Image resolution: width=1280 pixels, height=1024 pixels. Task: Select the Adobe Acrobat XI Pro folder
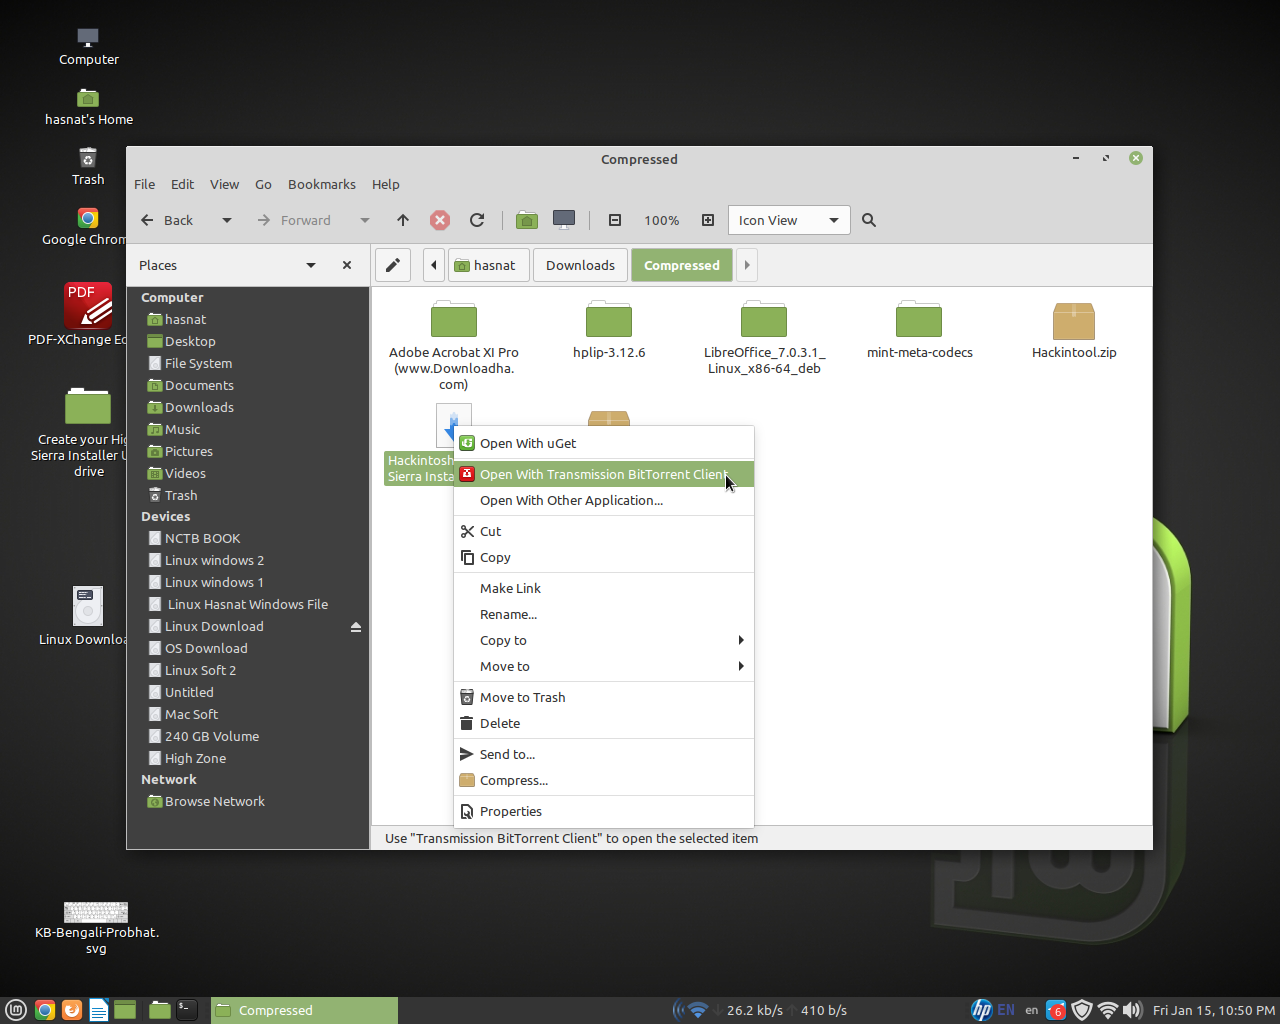point(454,345)
